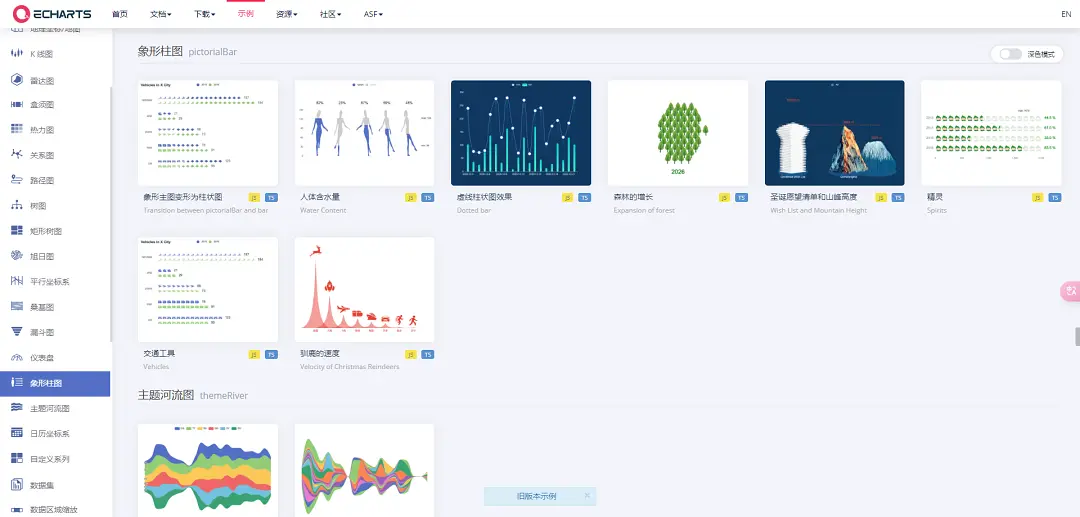1080x517 pixels.
Task: Open TS badge for 驯鹿的速度 example
Action: [428, 355]
